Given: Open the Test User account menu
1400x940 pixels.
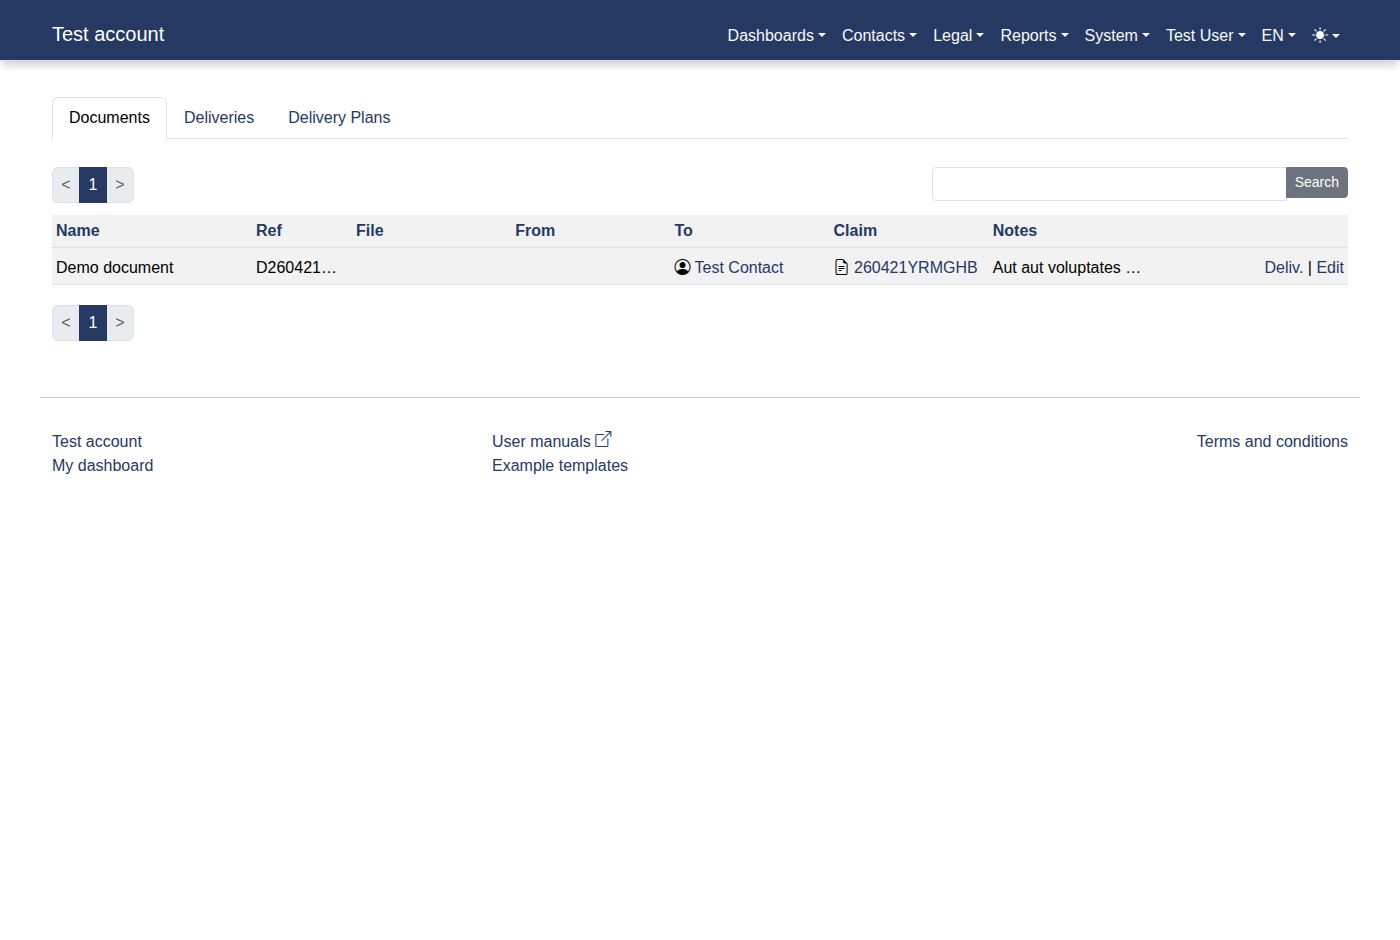Looking at the screenshot, I should (1205, 35).
